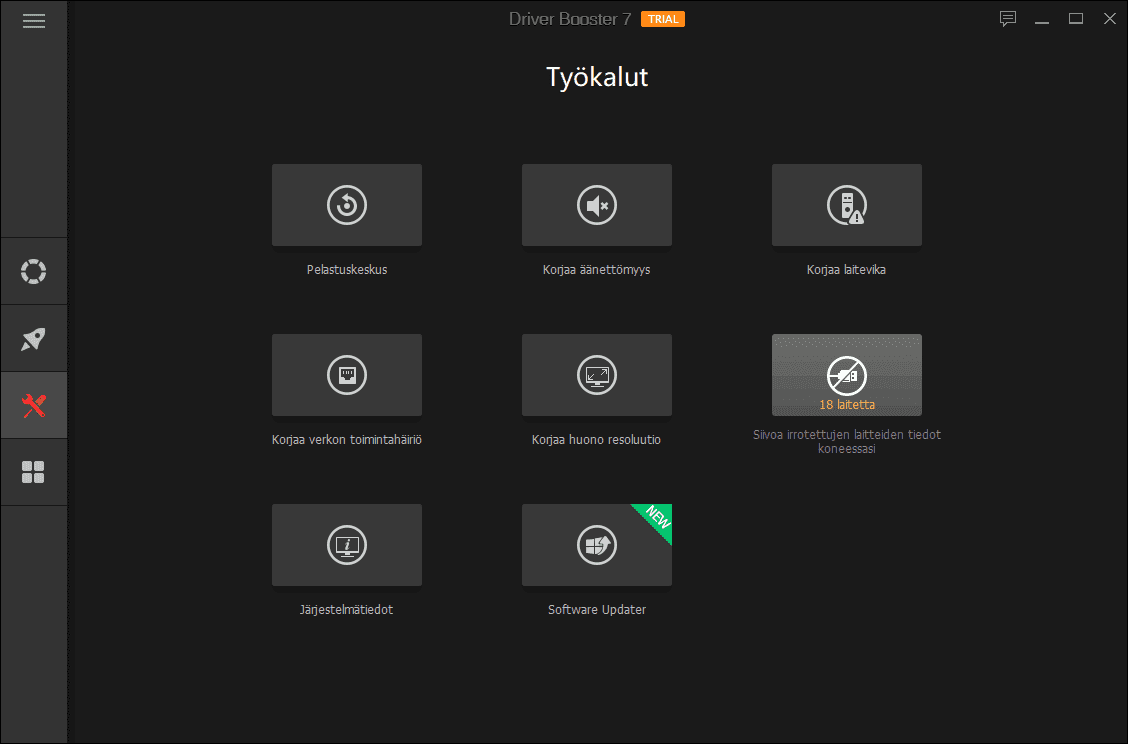Click the Korjaa laitevika label
Screen dimensions: 1128x744
coord(846,270)
